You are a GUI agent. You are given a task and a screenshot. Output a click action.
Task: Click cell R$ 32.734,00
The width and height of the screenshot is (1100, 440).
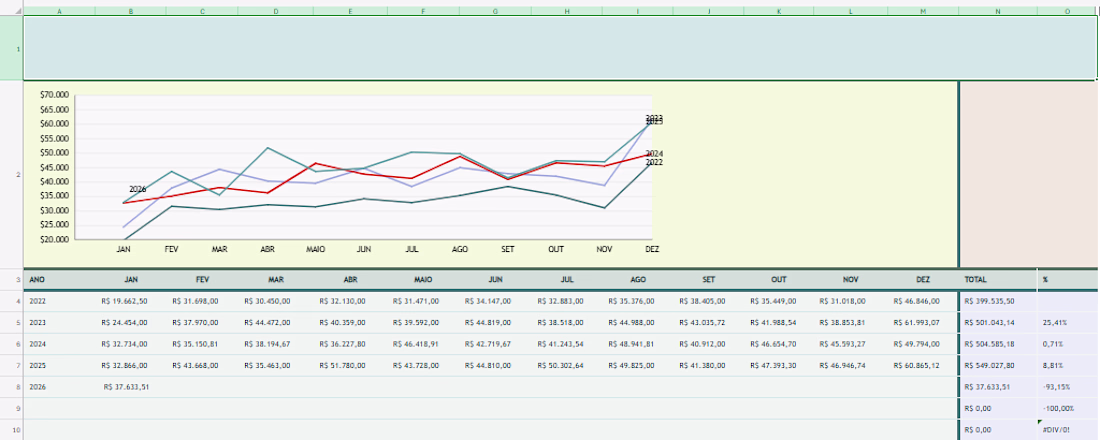point(130,344)
